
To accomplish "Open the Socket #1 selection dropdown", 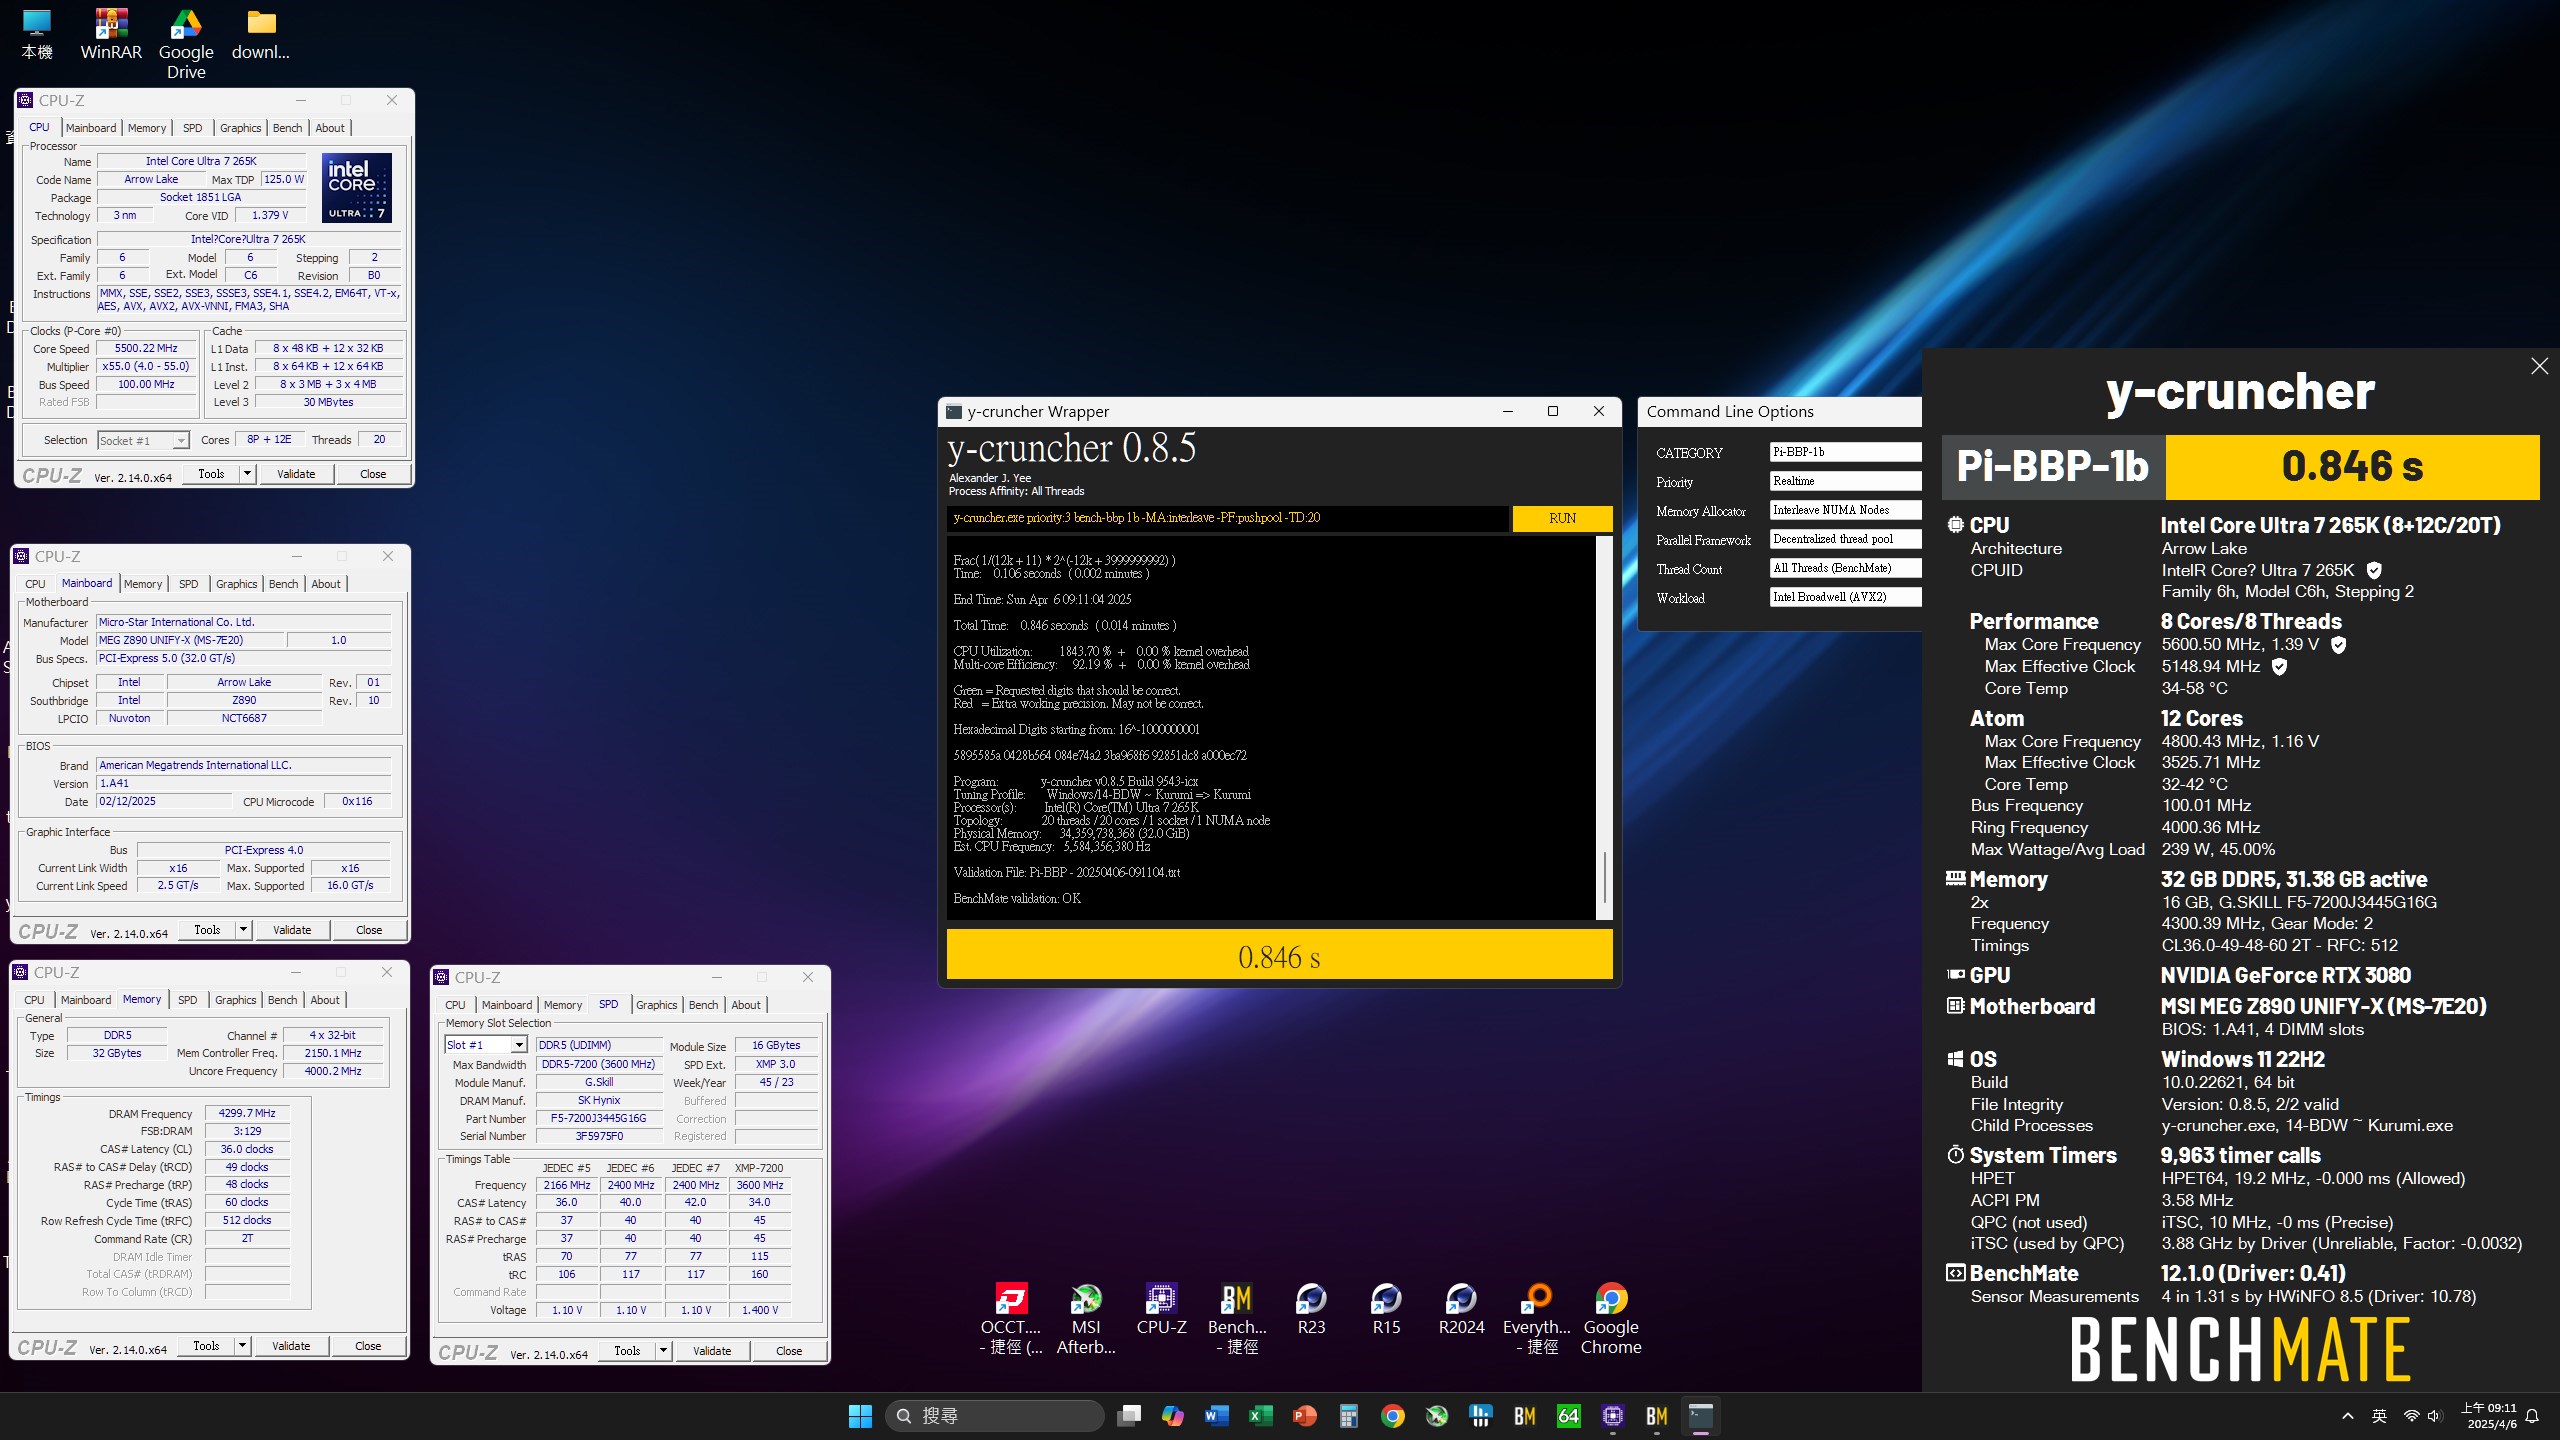I will 143,440.
